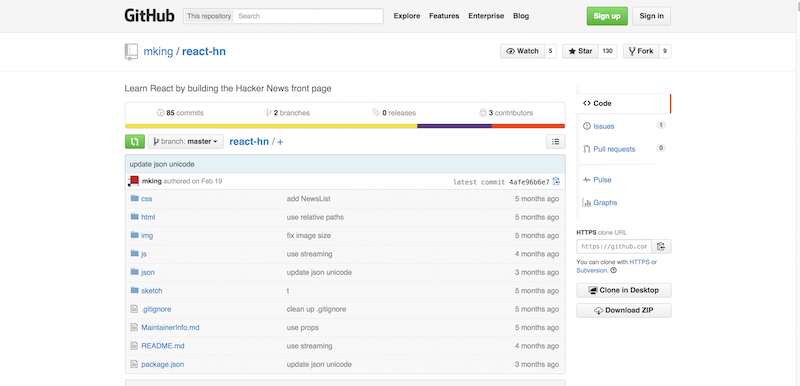Go to Features in the top navigation
Image resolution: width=800 pixels, height=386 pixels.
[x=444, y=16]
